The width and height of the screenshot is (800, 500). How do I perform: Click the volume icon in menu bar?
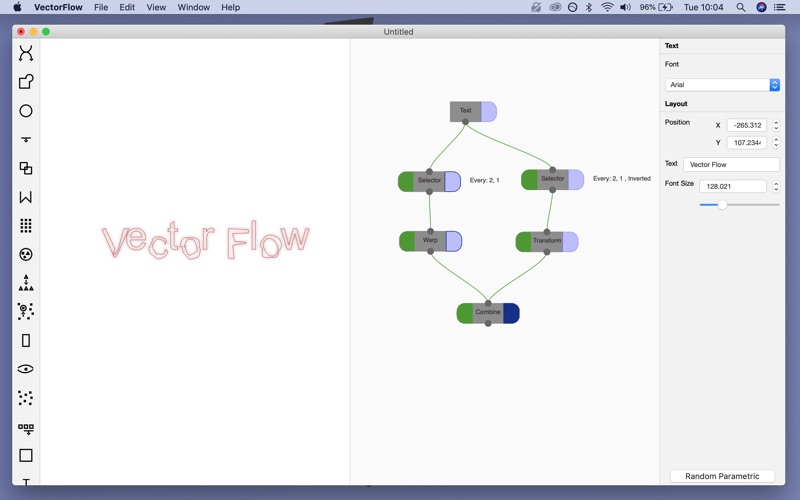coord(626,7)
